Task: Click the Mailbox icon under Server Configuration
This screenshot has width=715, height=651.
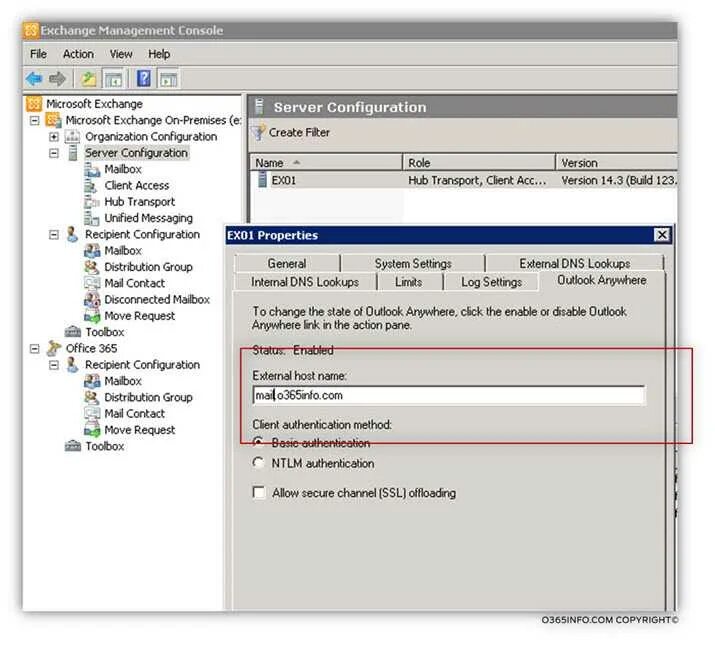Action: coord(92,170)
